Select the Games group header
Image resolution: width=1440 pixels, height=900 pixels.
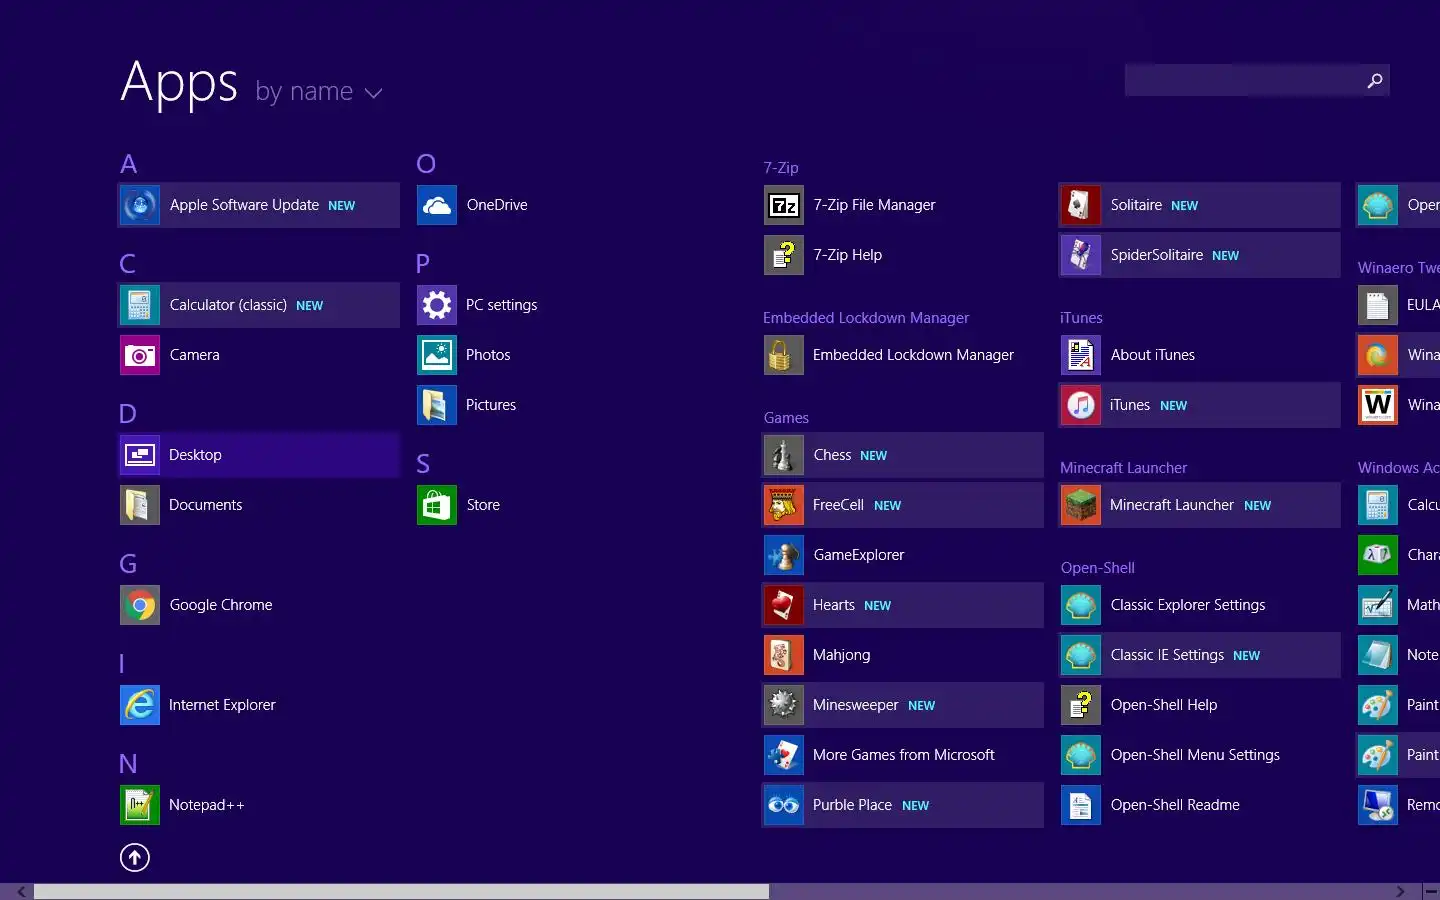786,418
